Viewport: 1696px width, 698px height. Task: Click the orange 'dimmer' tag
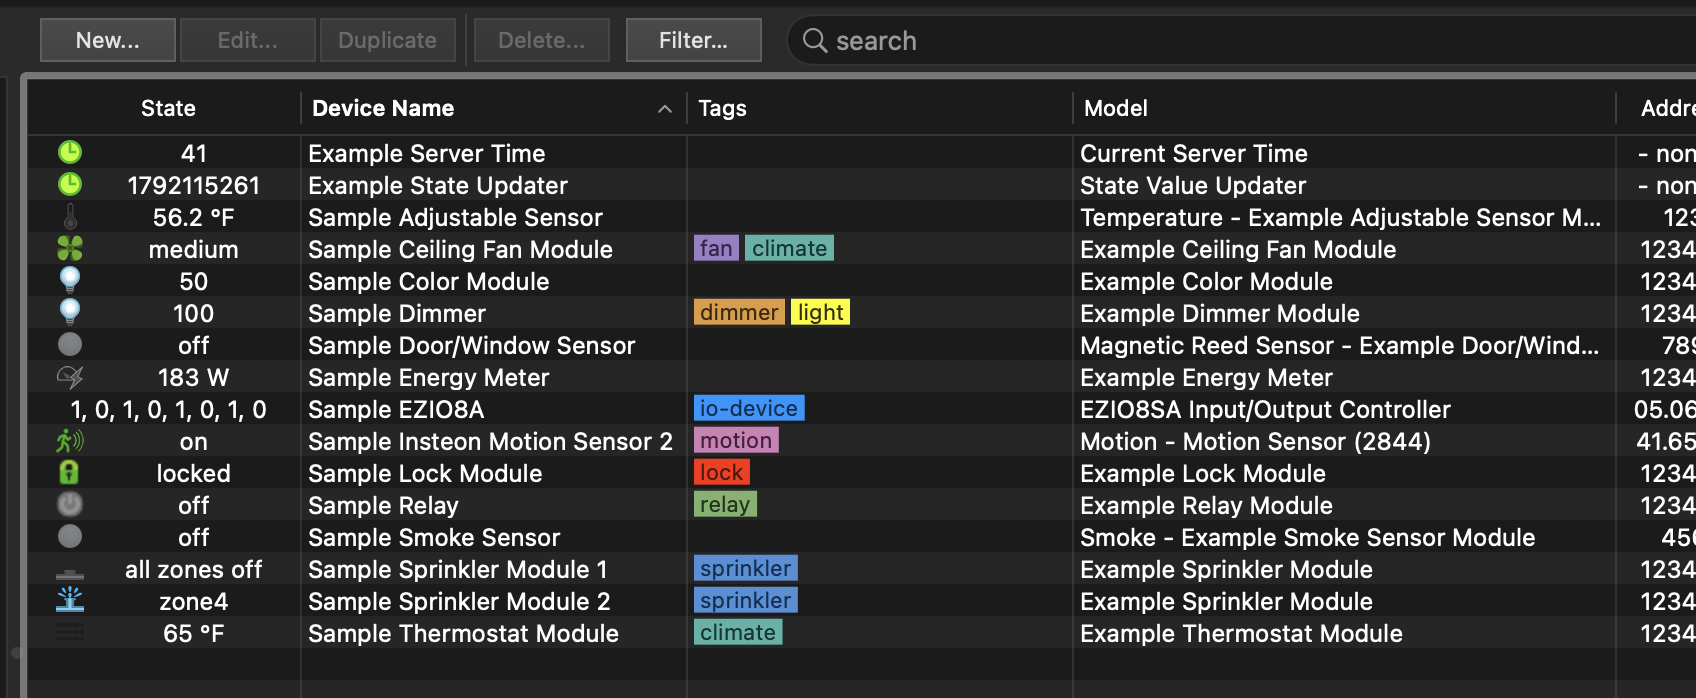739,312
